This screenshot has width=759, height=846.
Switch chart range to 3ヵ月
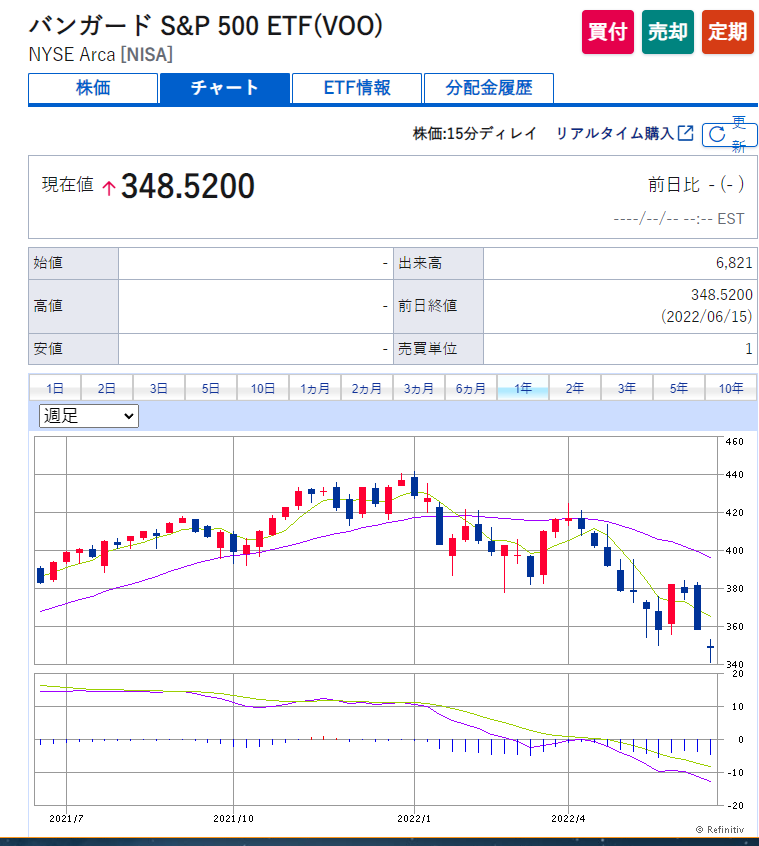[418, 388]
